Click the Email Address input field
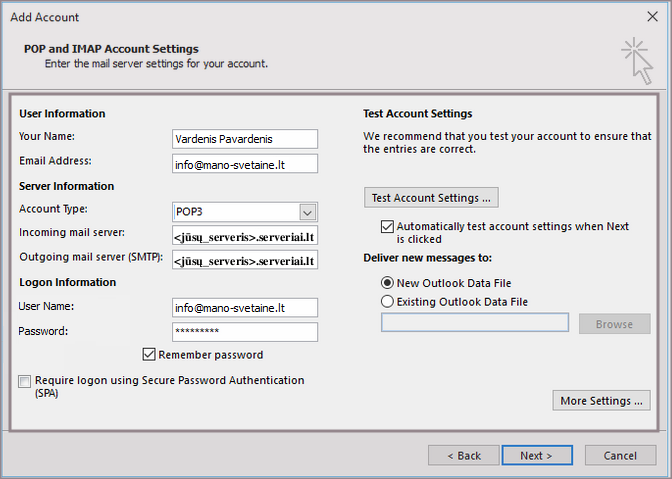 coord(245,163)
